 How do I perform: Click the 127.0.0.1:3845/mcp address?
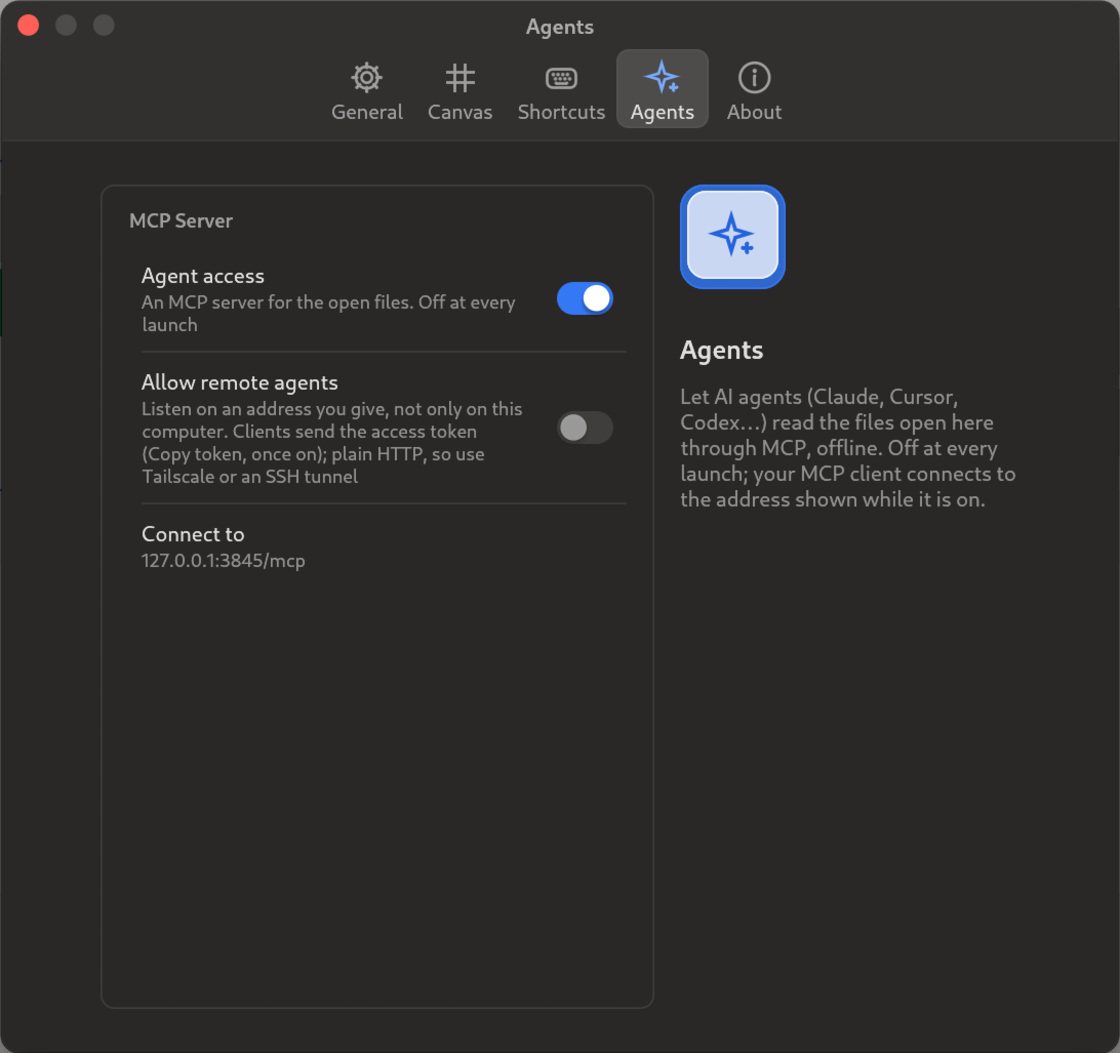pyautogui.click(x=223, y=561)
